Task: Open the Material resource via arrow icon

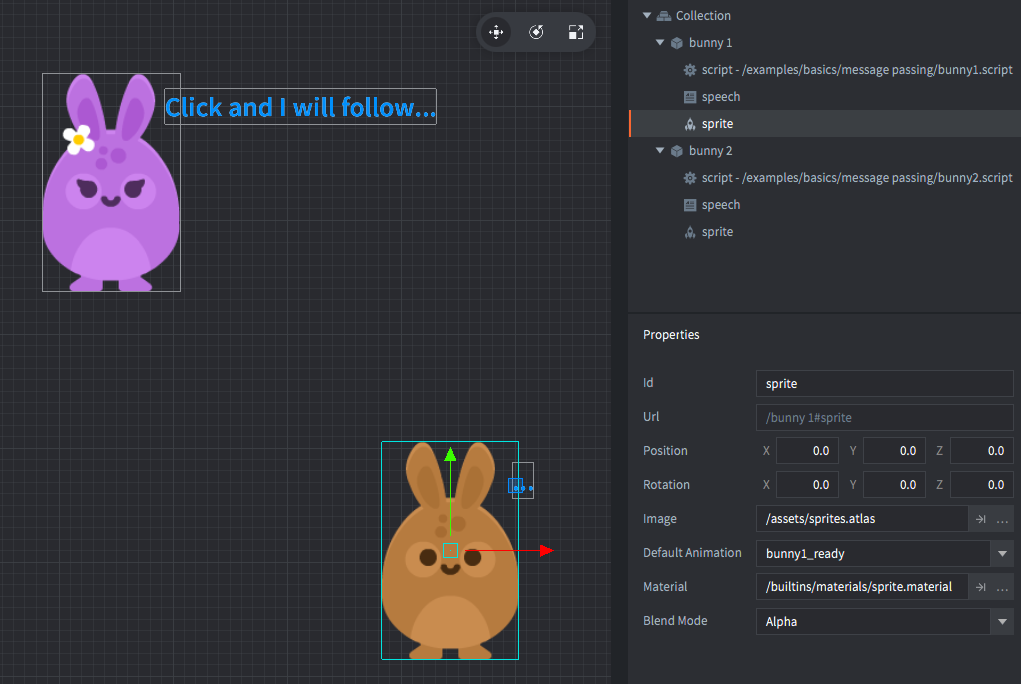Action: coord(981,588)
